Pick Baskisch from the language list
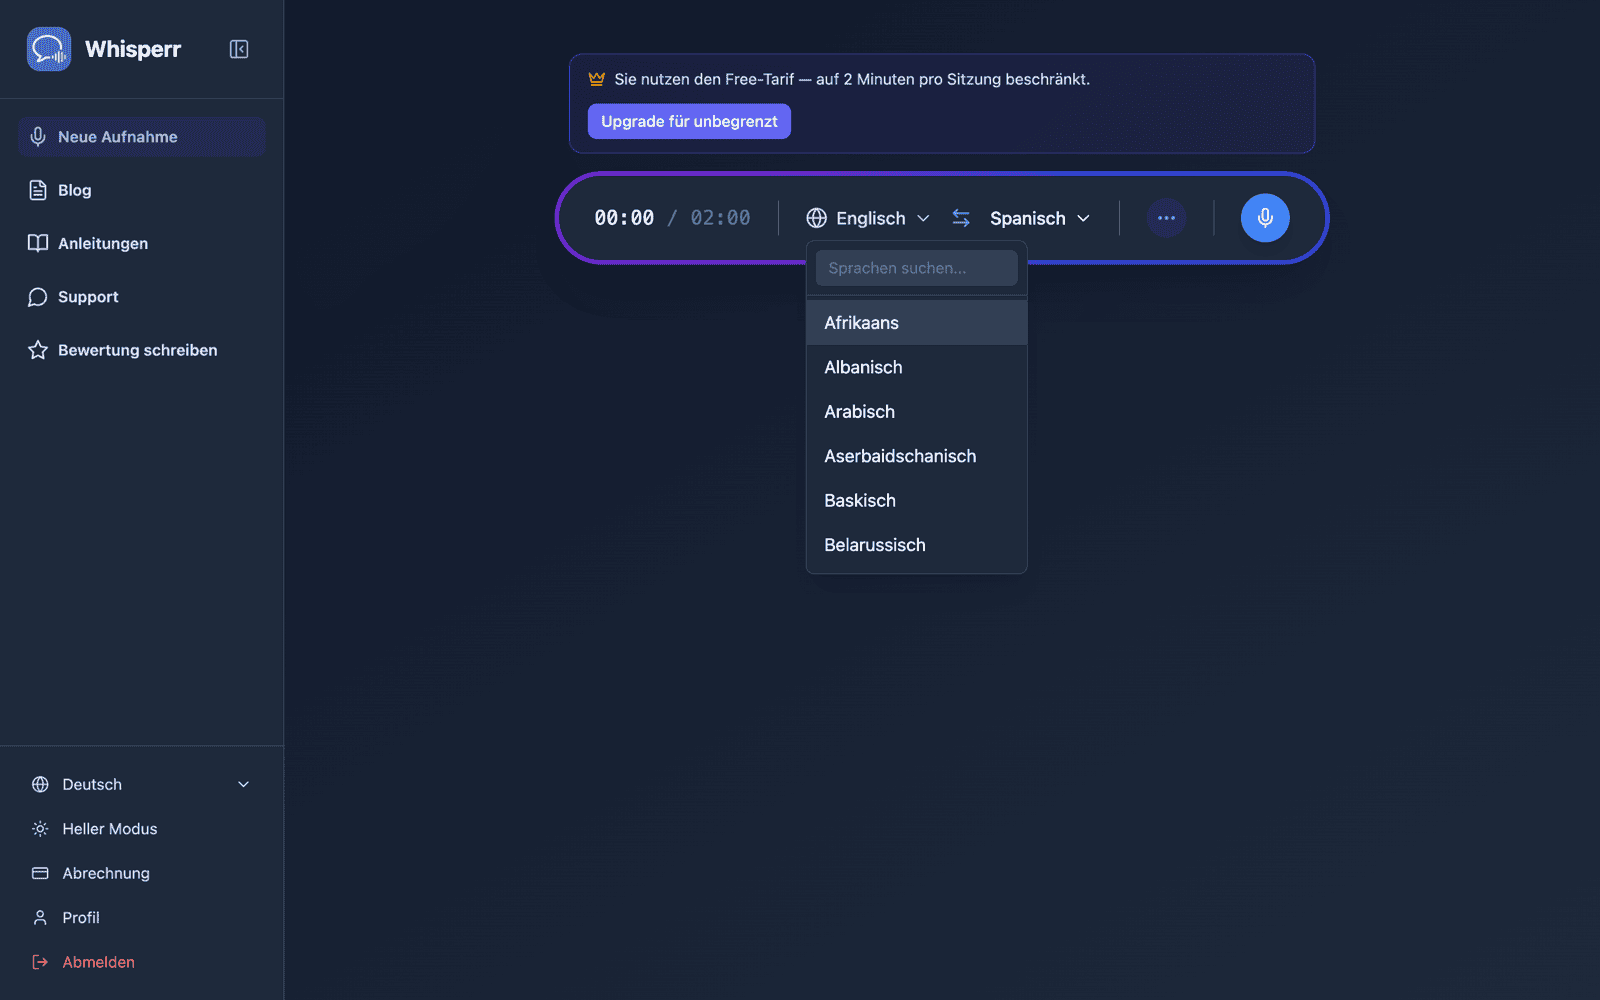The image size is (1600, 1000). pyautogui.click(x=917, y=500)
